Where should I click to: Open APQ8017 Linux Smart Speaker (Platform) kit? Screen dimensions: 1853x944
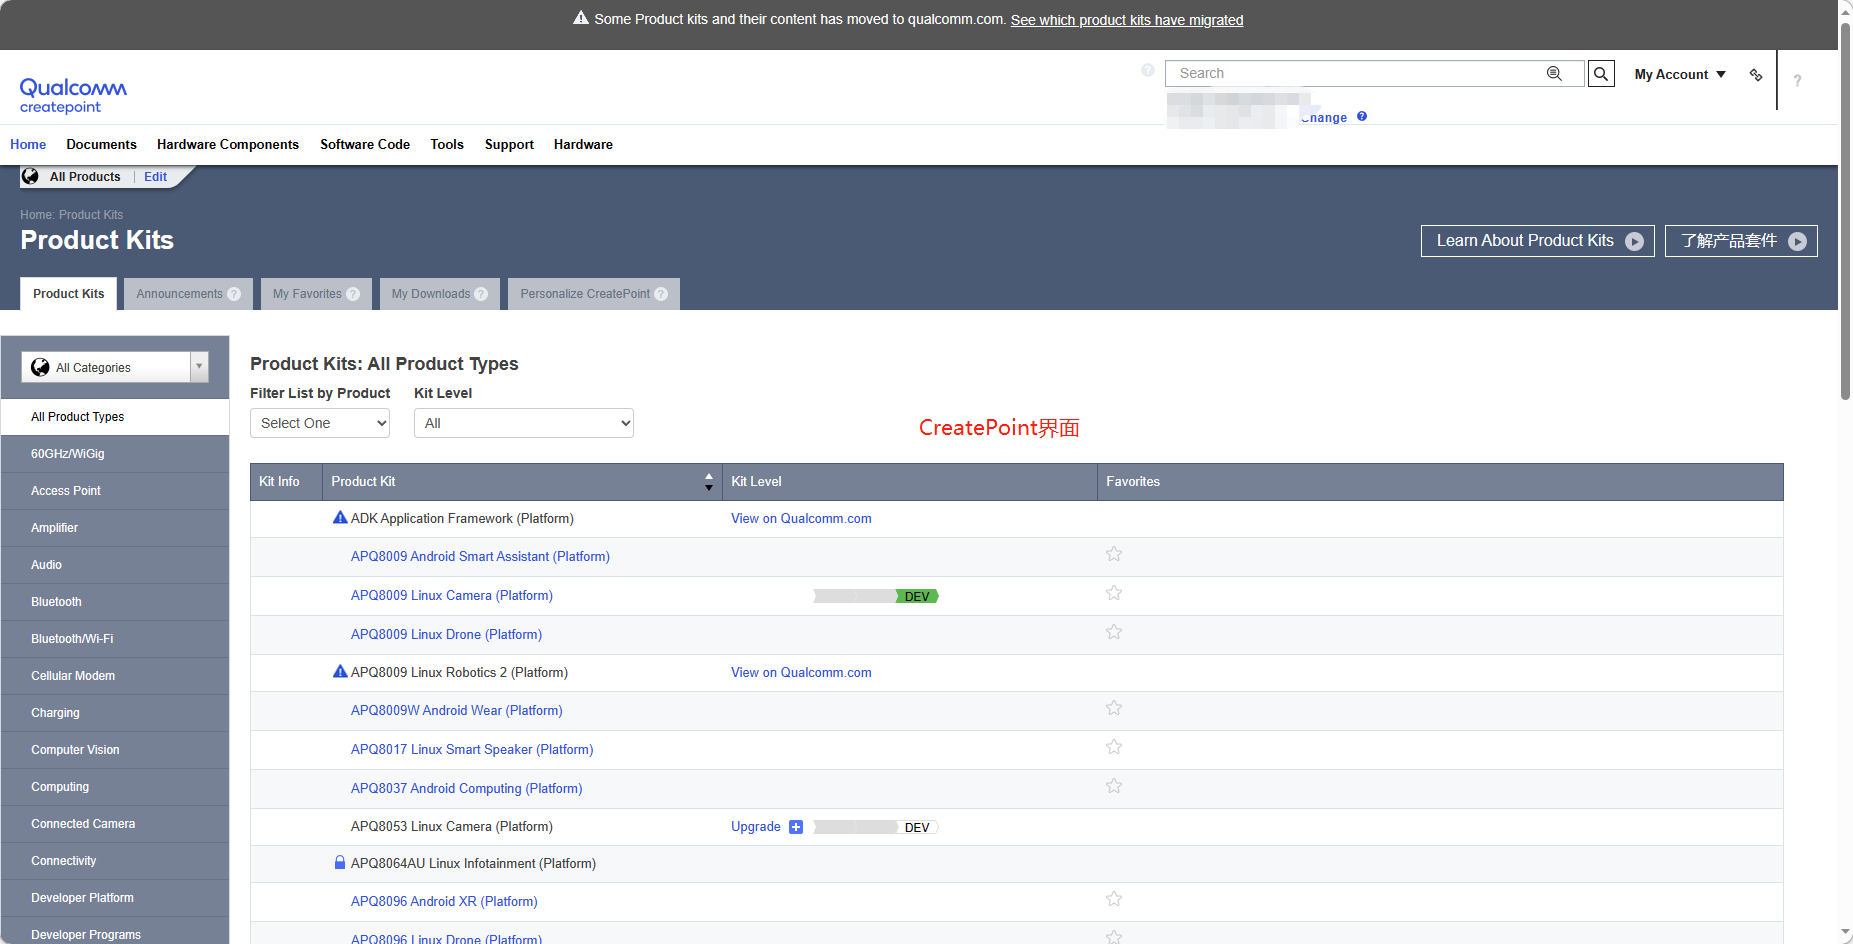click(x=472, y=749)
